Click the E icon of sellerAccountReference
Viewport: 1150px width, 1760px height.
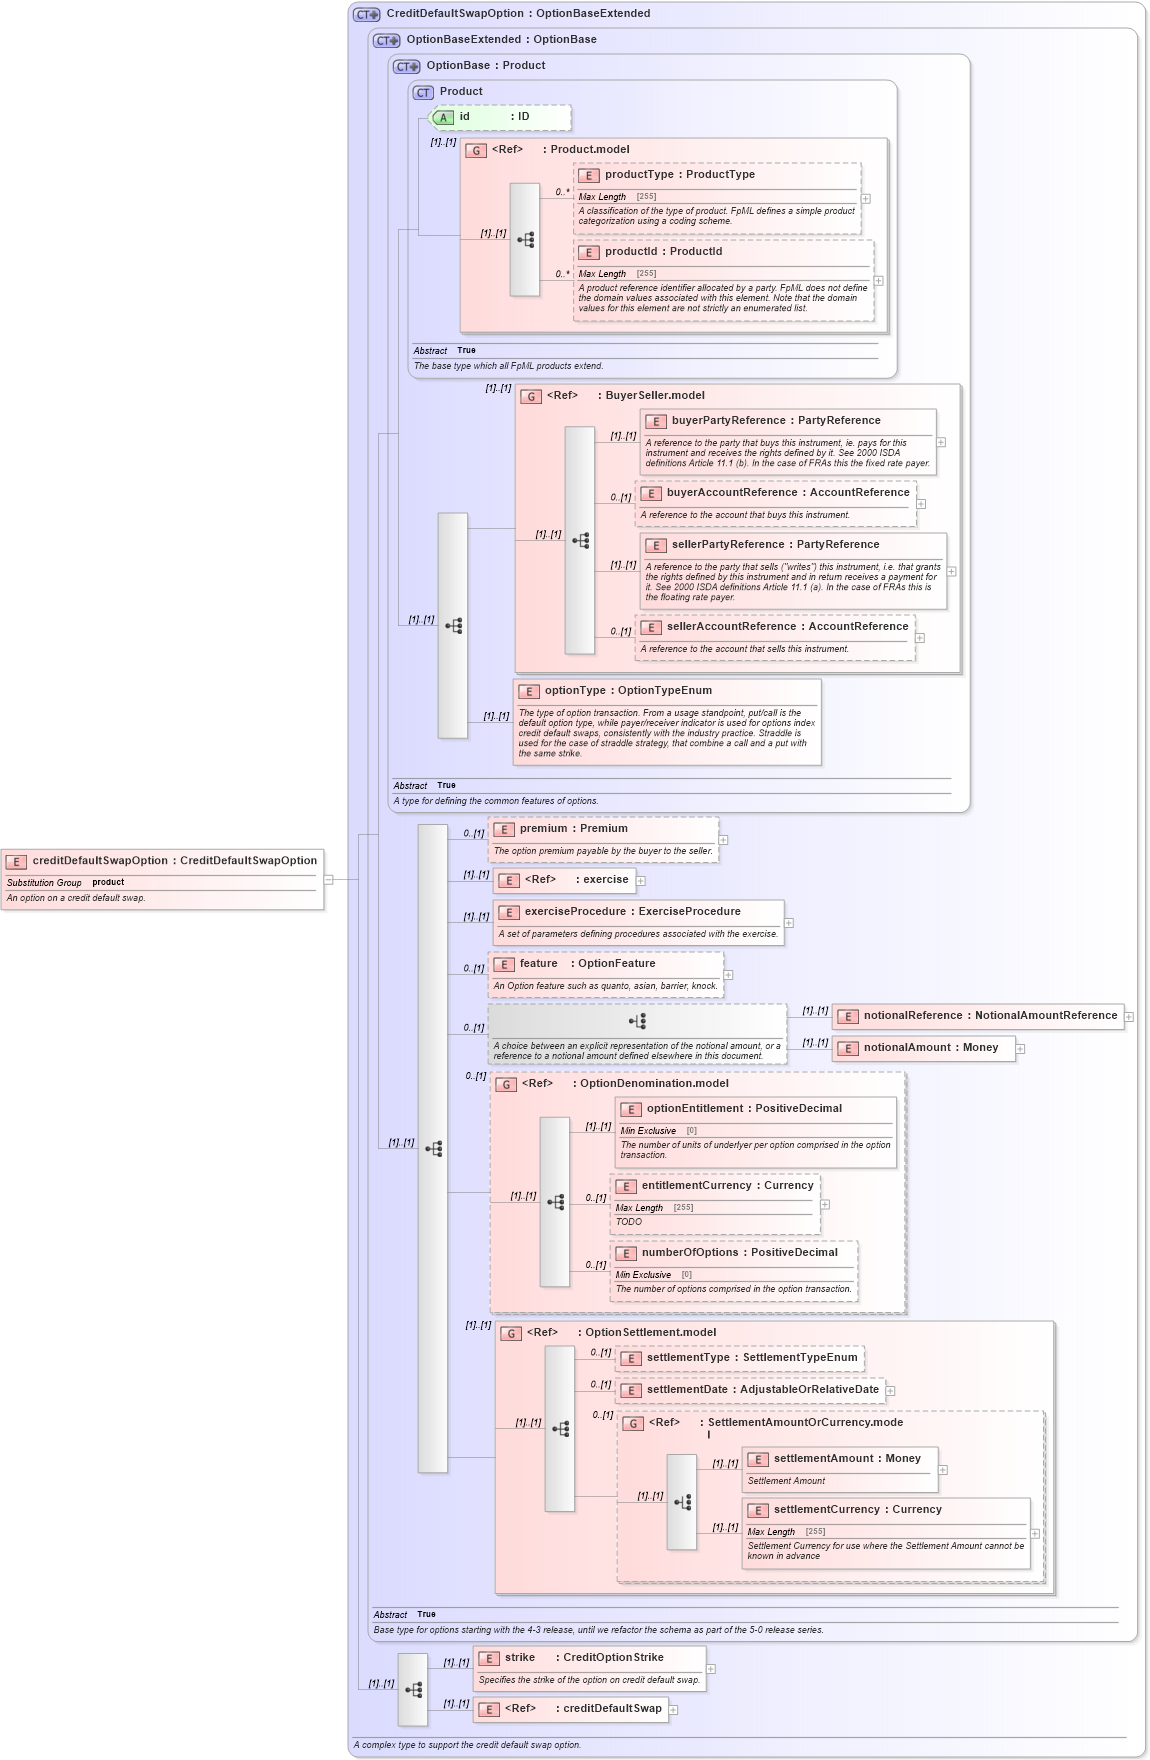coord(651,627)
